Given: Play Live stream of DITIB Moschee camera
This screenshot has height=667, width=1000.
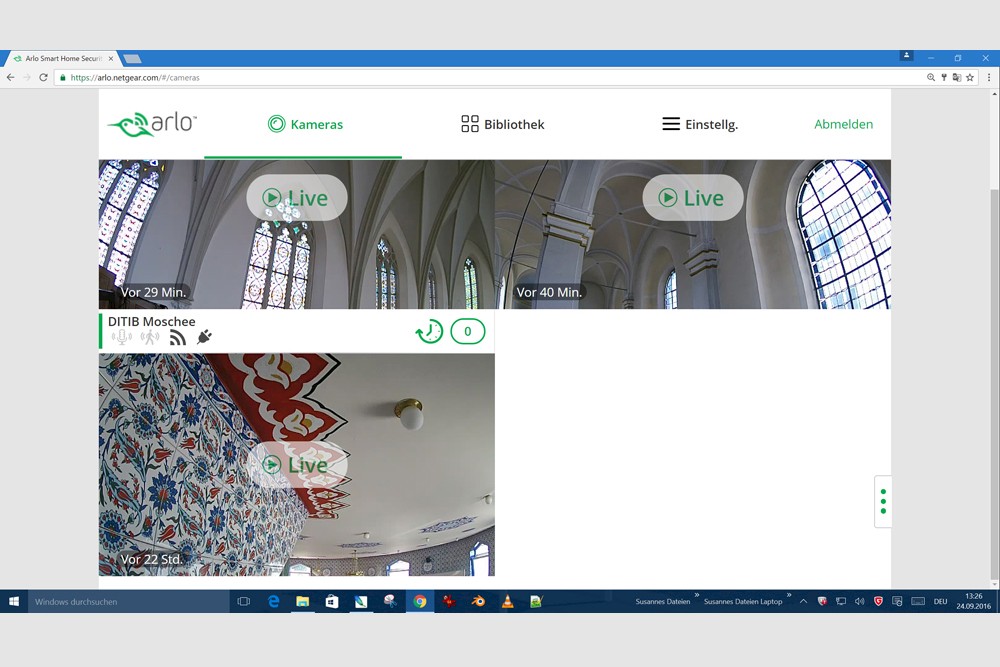Looking at the screenshot, I should (296, 465).
